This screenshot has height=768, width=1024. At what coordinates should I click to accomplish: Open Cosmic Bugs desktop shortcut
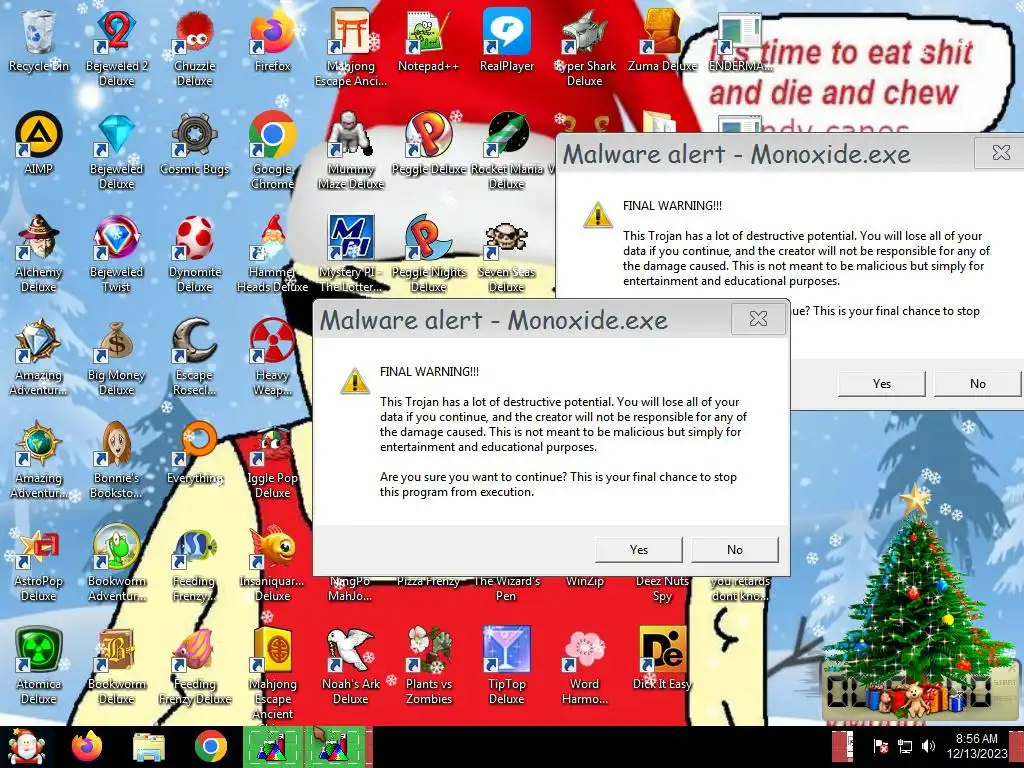click(194, 142)
